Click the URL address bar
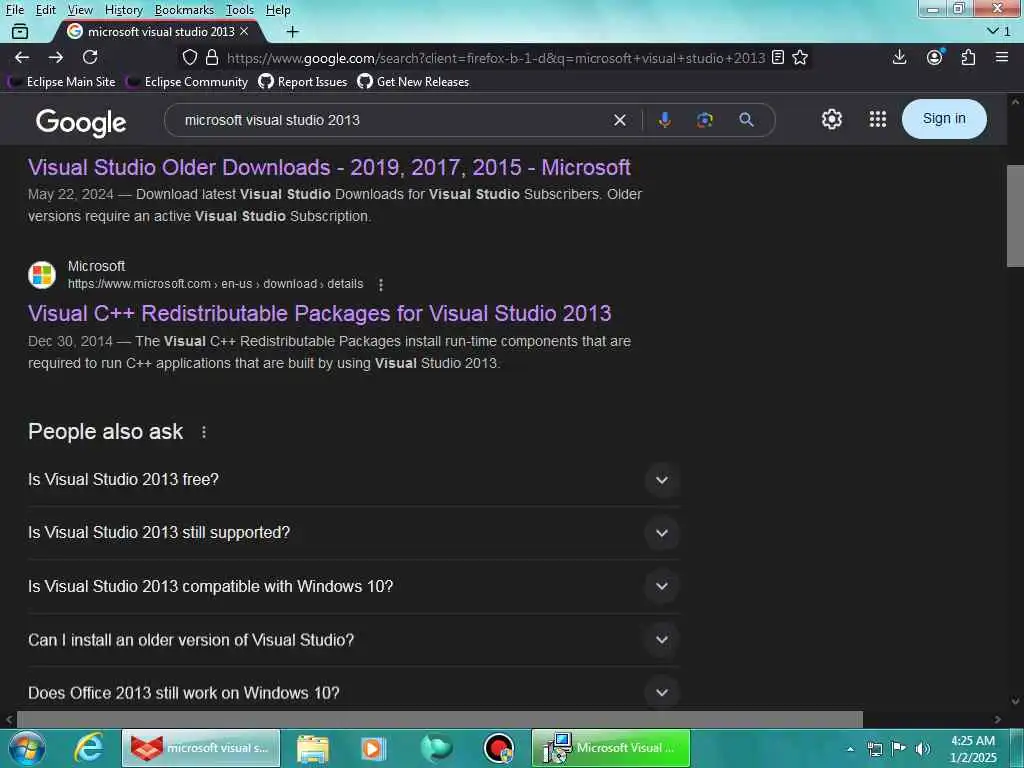 [x=495, y=57]
